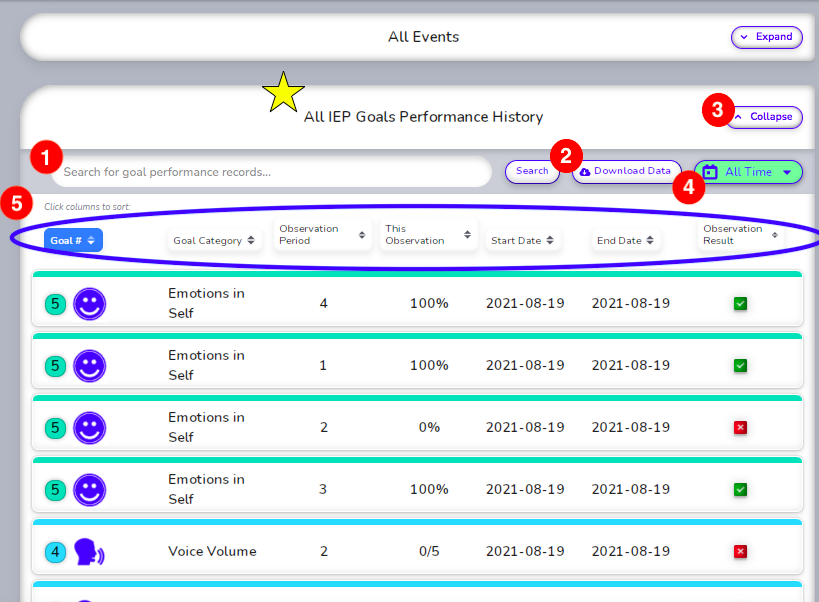Screen dimensions: 819x602
Task: Select "Emotions in Self" text in the 0% row
Action: (206, 428)
